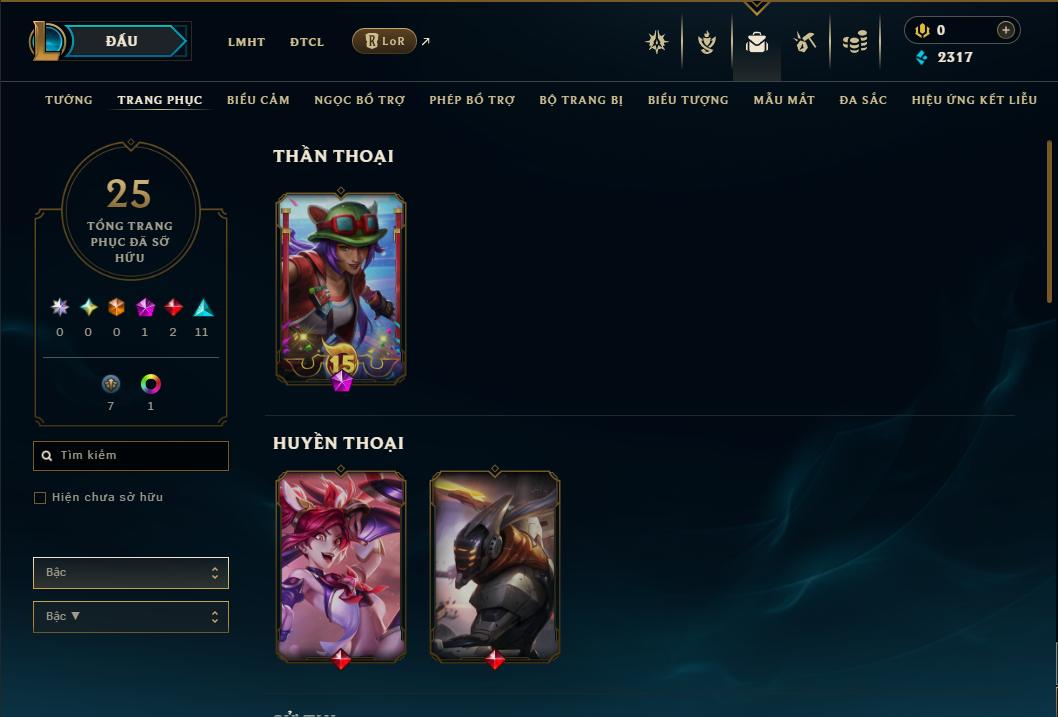This screenshot has width=1058, height=717.
Task: Click the Tìm kiếm search field
Action: pos(131,456)
